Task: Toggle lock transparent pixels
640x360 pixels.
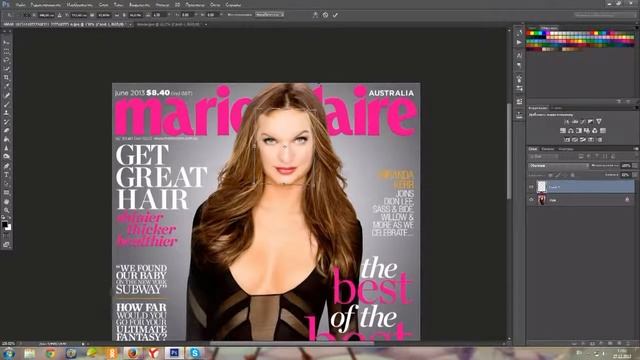Action: (550, 175)
